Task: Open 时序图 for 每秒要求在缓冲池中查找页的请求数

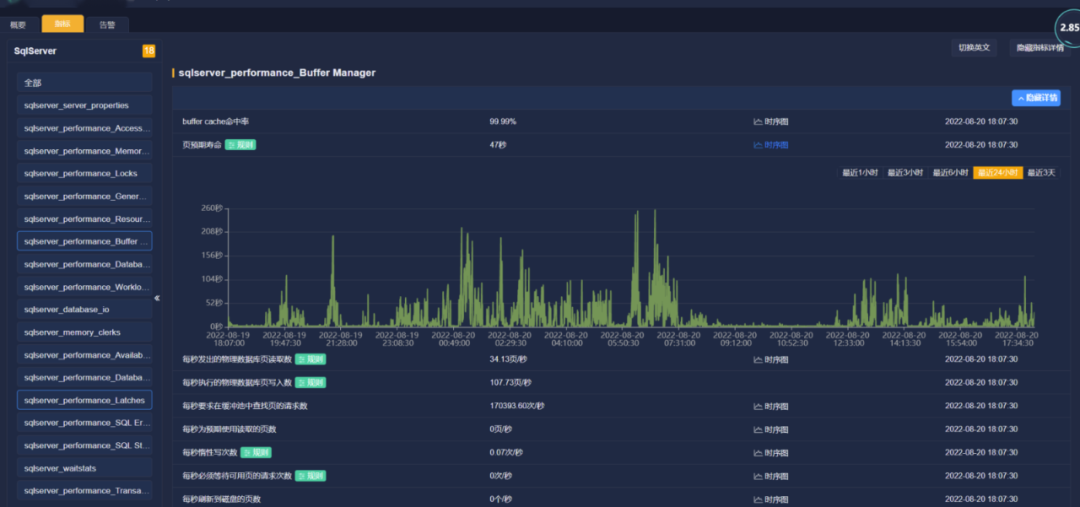Action: click(x=771, y=406)
